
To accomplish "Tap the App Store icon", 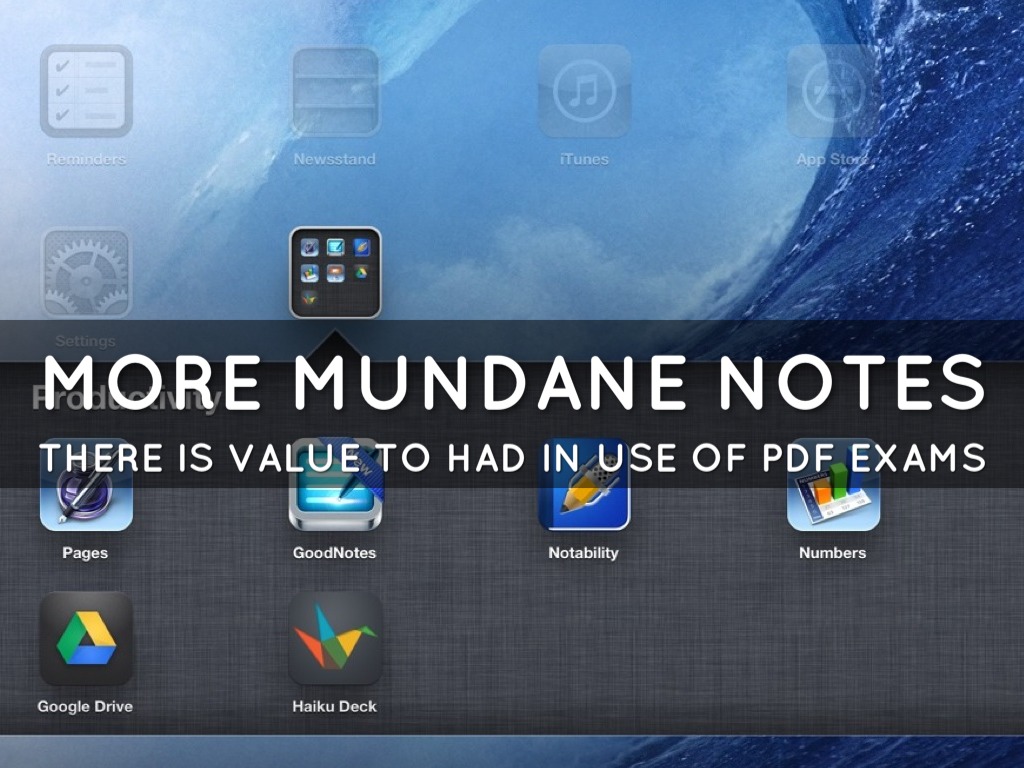I will tap(833, 91).
